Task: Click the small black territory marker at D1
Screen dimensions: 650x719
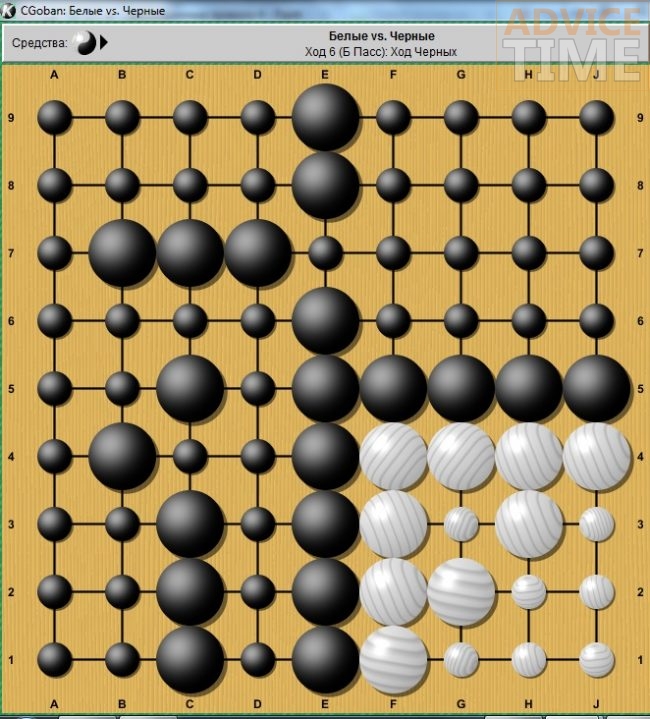Action: 258,660
